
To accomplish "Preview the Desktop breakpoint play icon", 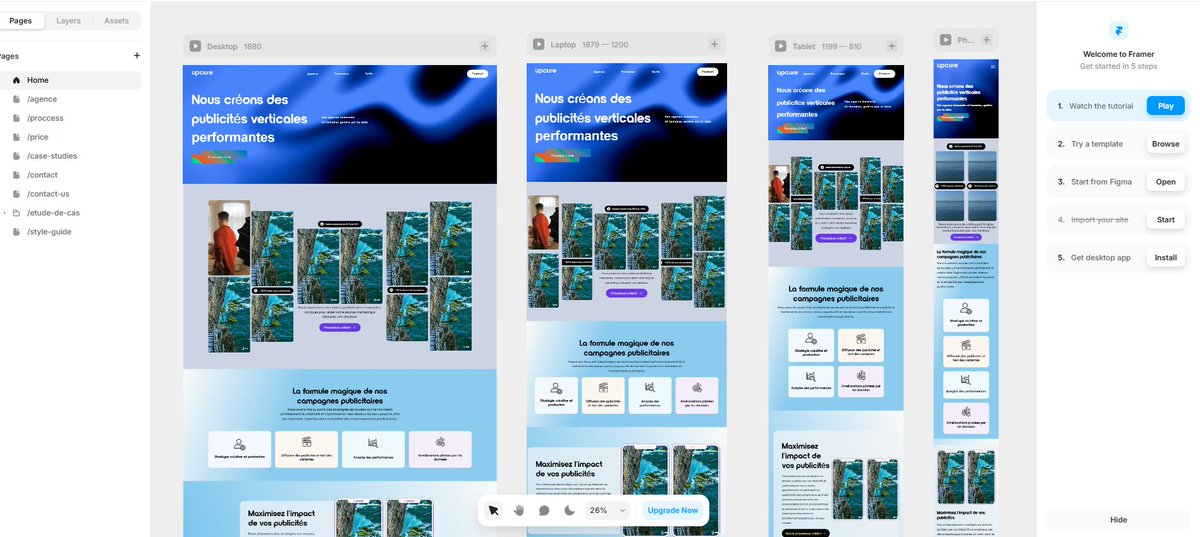I will 195,46.
